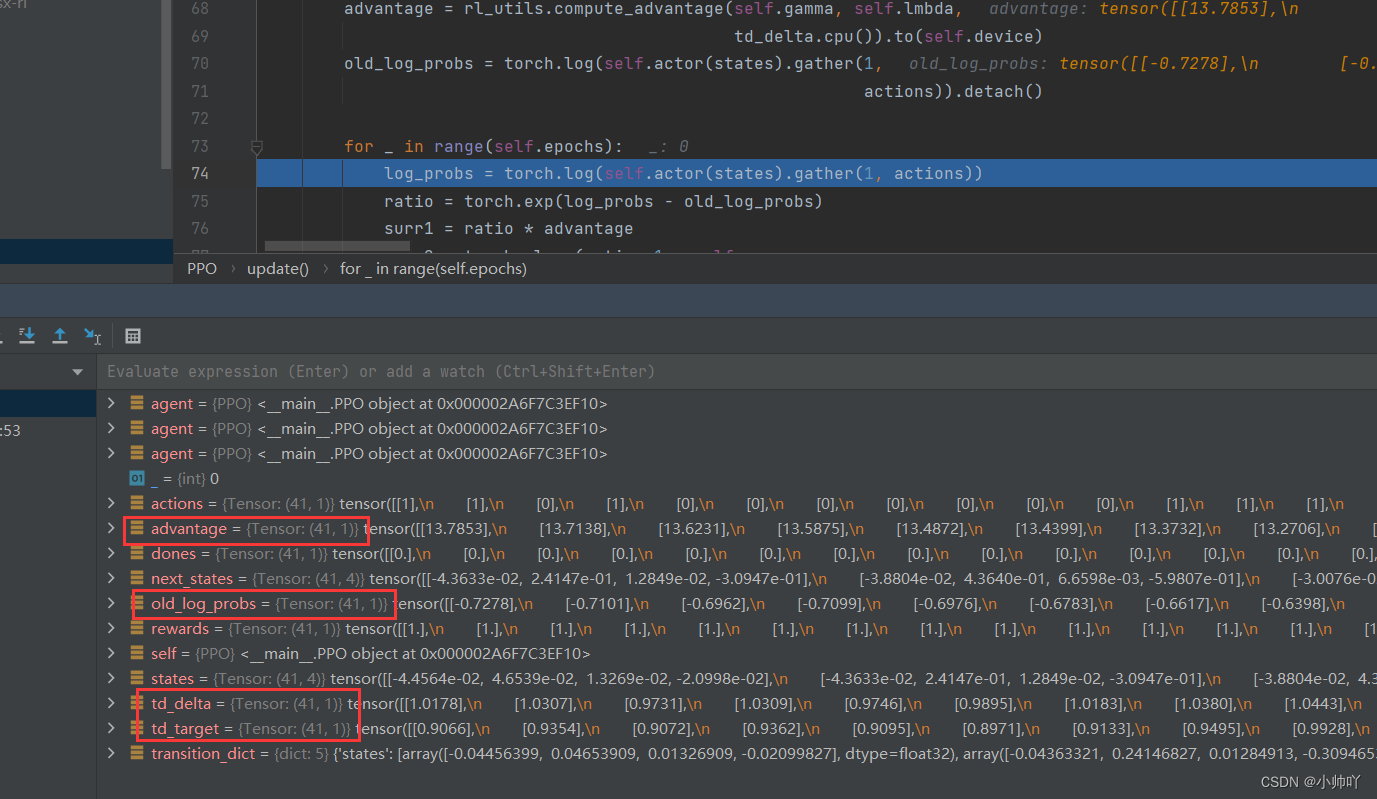1377x799 pixels.
Task: Select the transition_dict variable row text
Action: click(x=763, y=753)
